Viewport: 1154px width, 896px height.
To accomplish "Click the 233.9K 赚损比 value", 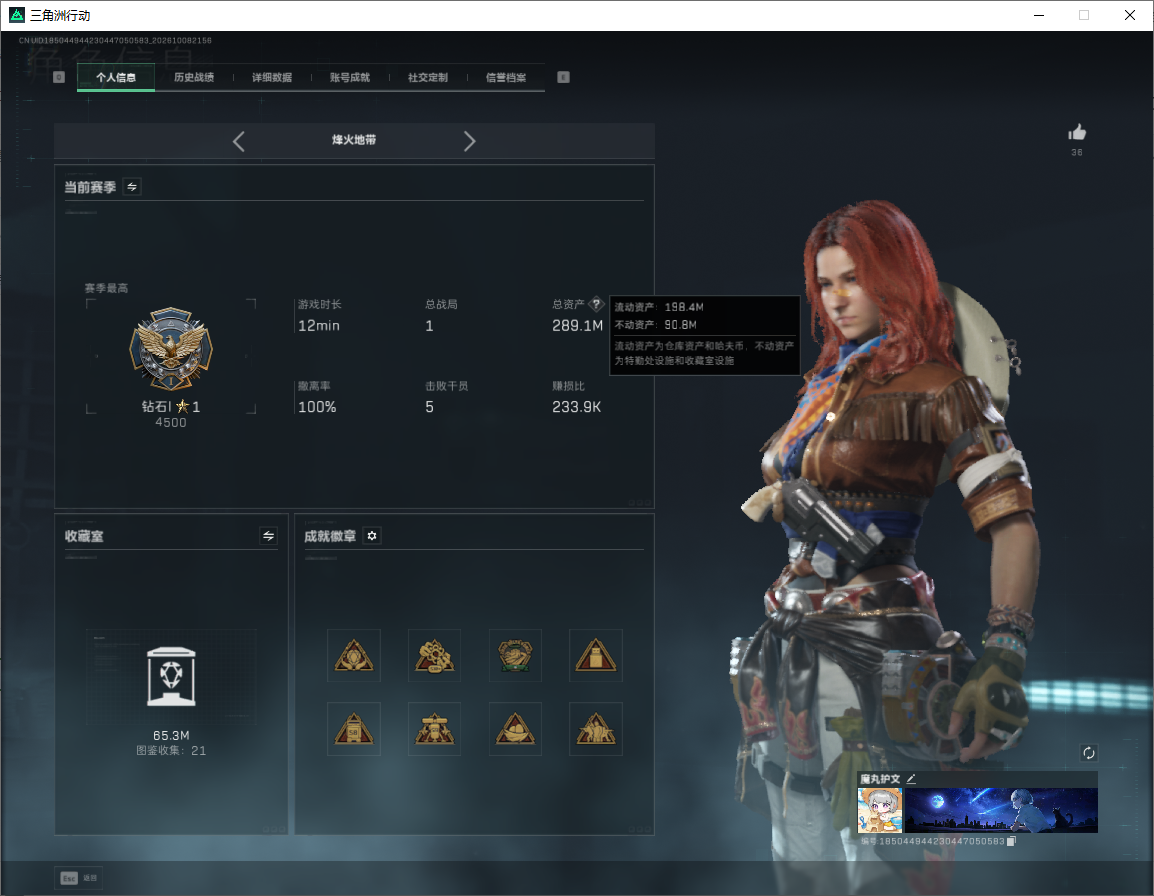I will 576,407.
